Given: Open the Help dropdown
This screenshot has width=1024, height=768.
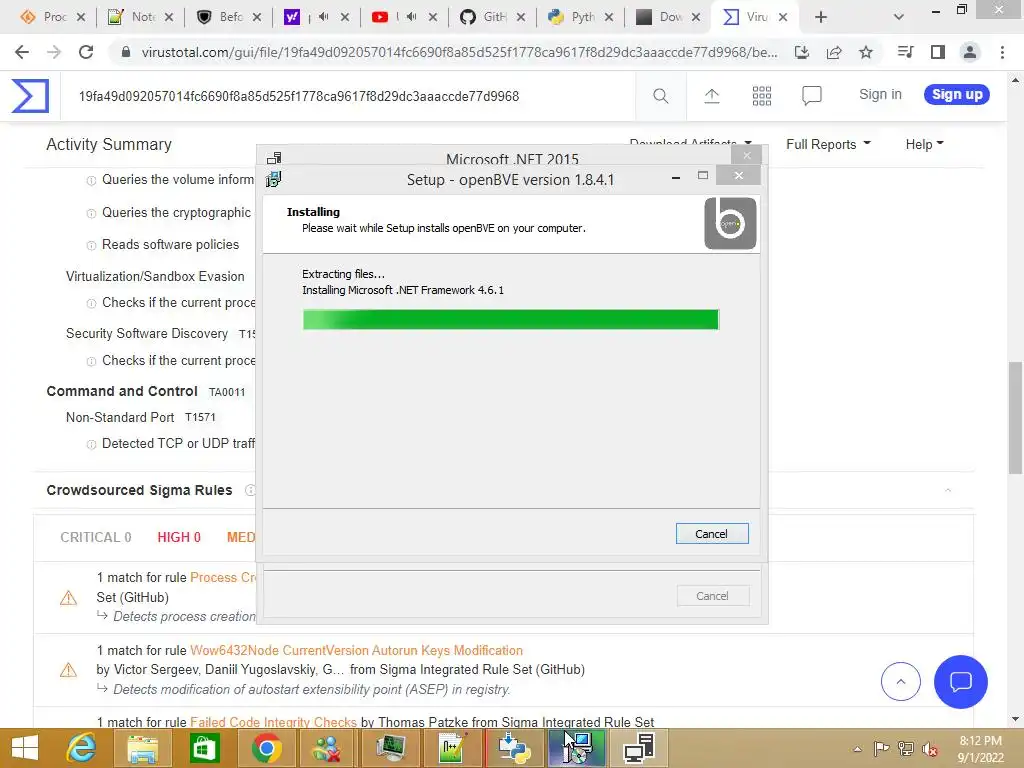Looking at the screenshot, I should click(x=924, y=144).
